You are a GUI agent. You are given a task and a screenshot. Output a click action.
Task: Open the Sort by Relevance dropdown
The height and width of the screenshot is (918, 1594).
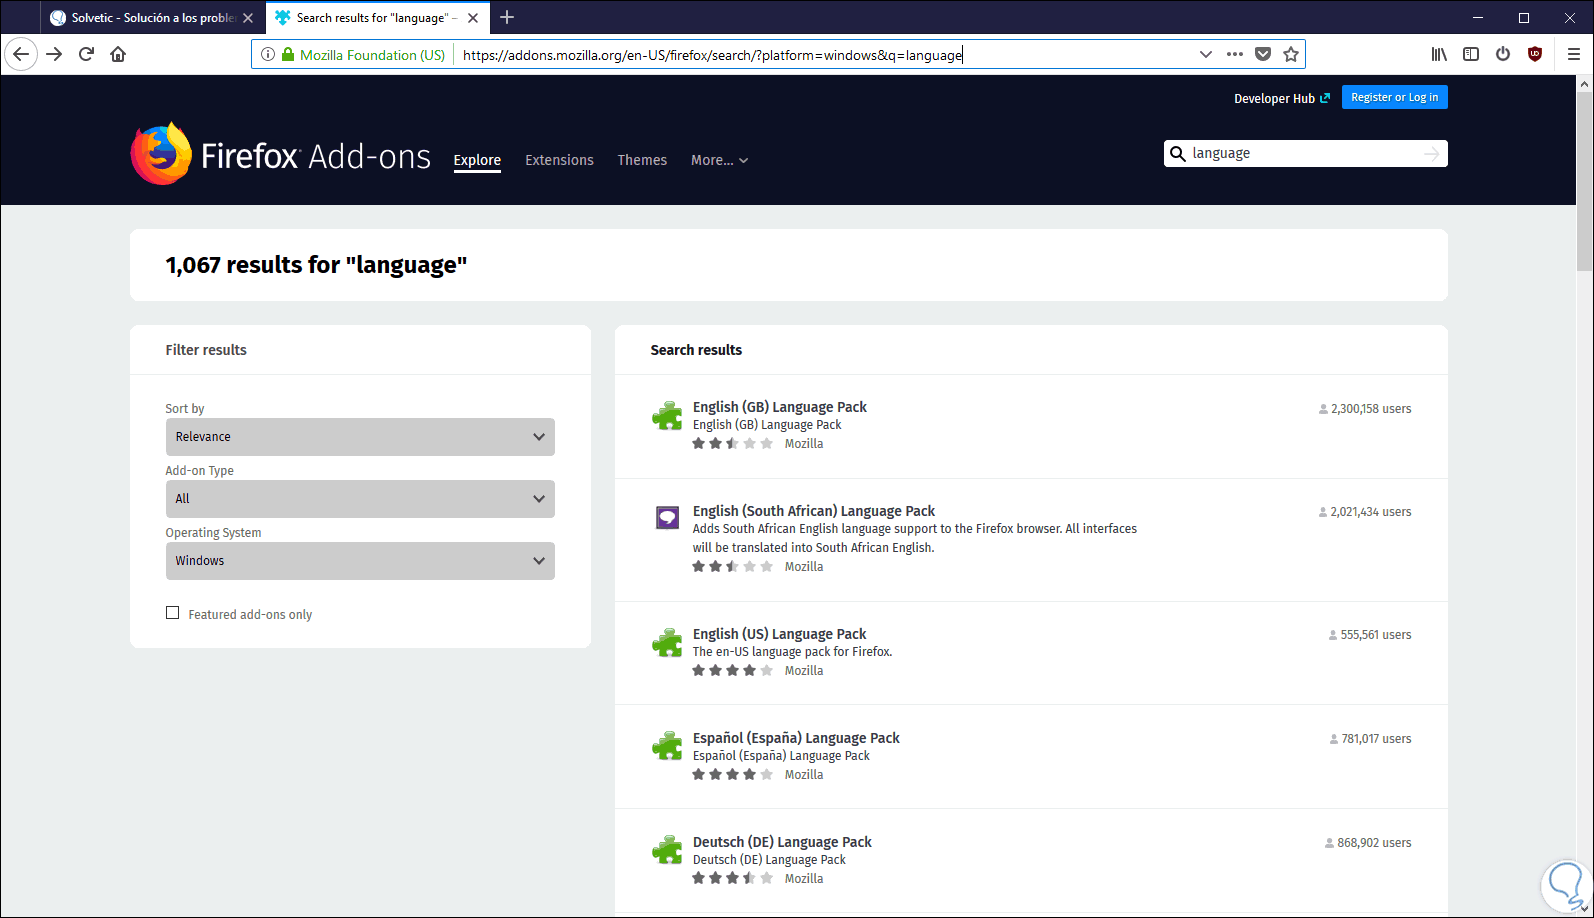[x=360, y=437]
